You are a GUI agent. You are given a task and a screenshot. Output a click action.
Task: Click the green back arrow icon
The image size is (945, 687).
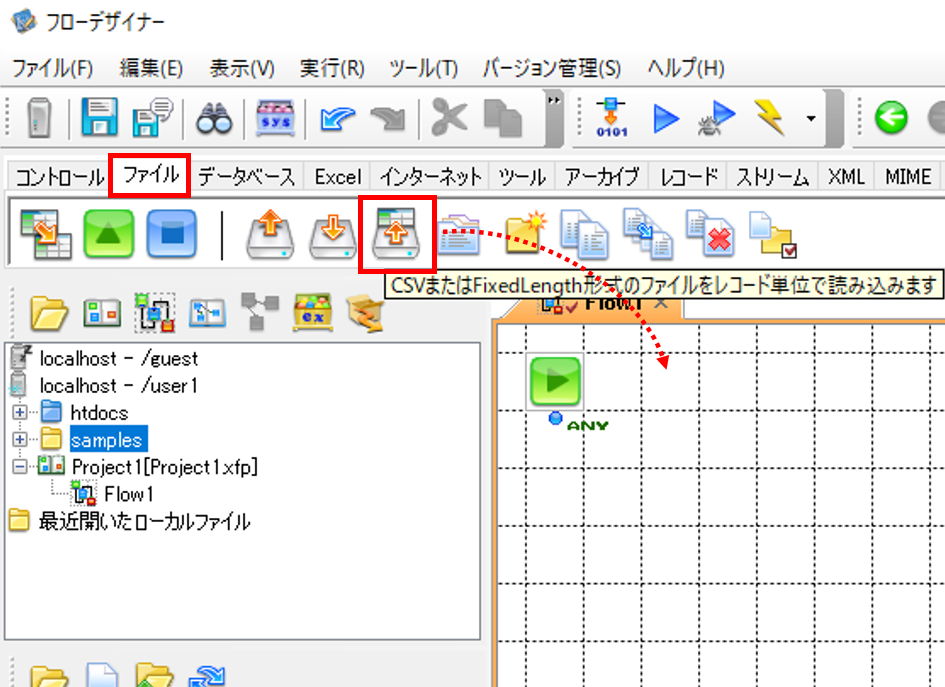tap(891, 118)
